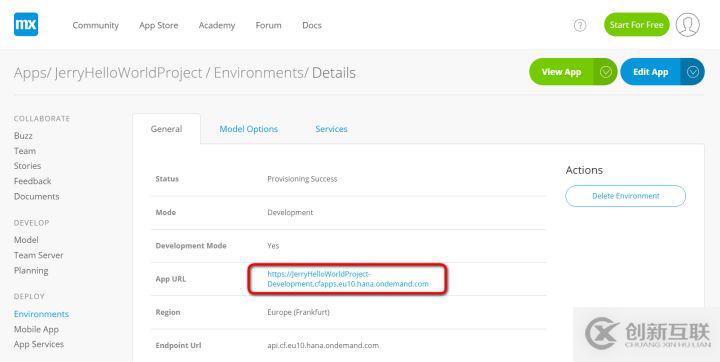This screenshot has height=362, width=720.
Task: Switch to the General tab
Action: click(166, 129)
